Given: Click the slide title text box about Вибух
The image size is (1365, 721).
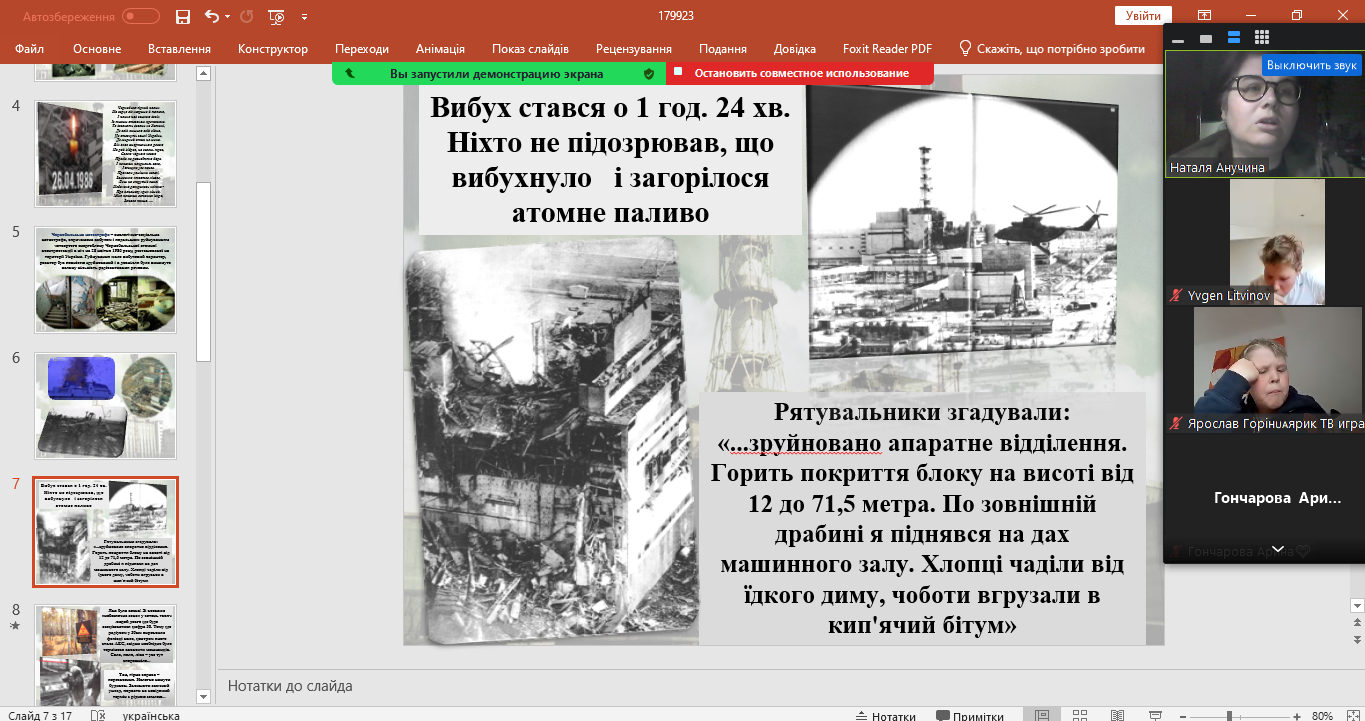Looking at the screenshot, I should tap(611, 161).
